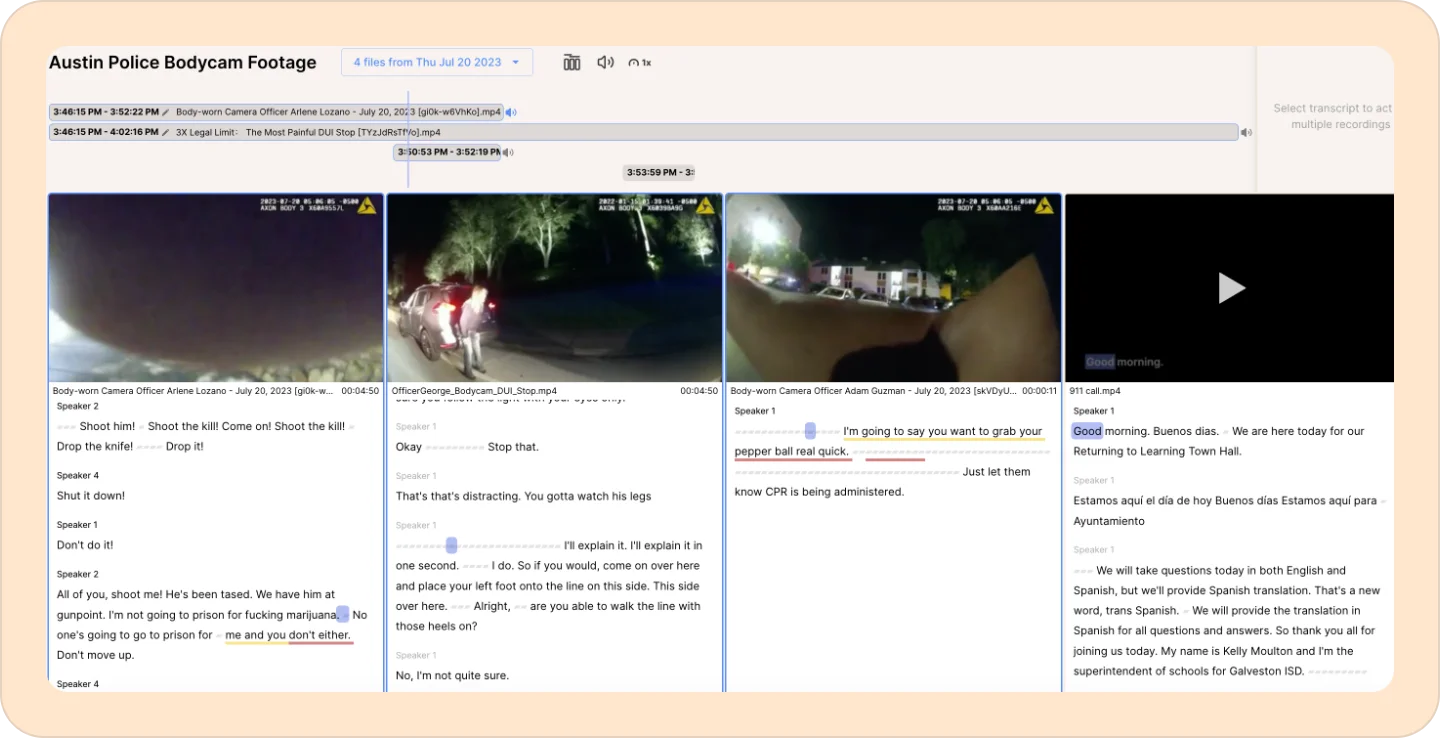Click '911 call.mp4' file name
Screen dimensions: 1440x738
pos(1095,391)
